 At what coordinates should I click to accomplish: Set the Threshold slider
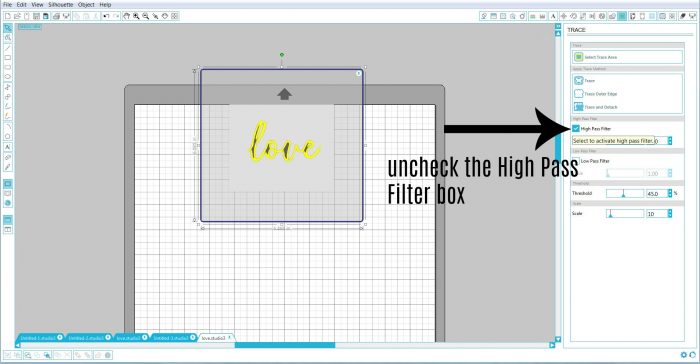pos(625,193)
